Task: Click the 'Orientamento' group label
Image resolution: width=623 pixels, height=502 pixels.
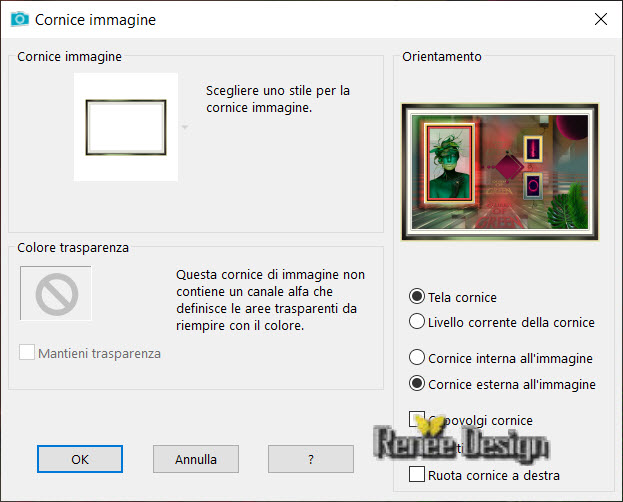Action: click(x=441, y=57)
